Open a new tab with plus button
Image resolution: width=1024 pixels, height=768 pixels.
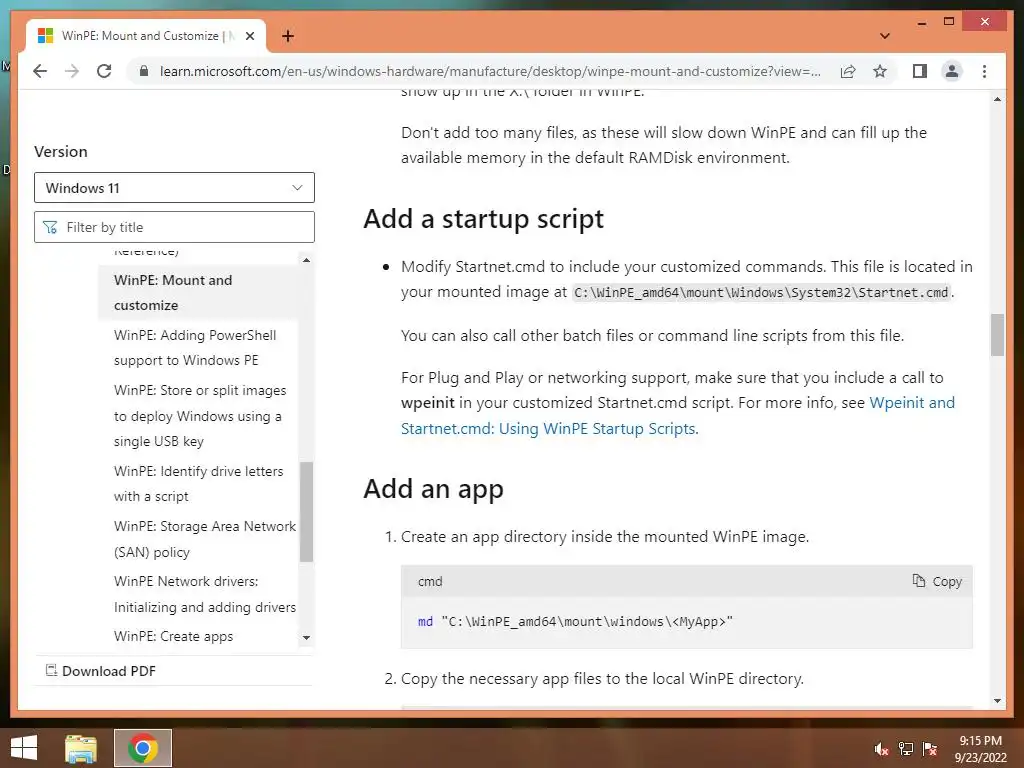(x=288, y=36)
